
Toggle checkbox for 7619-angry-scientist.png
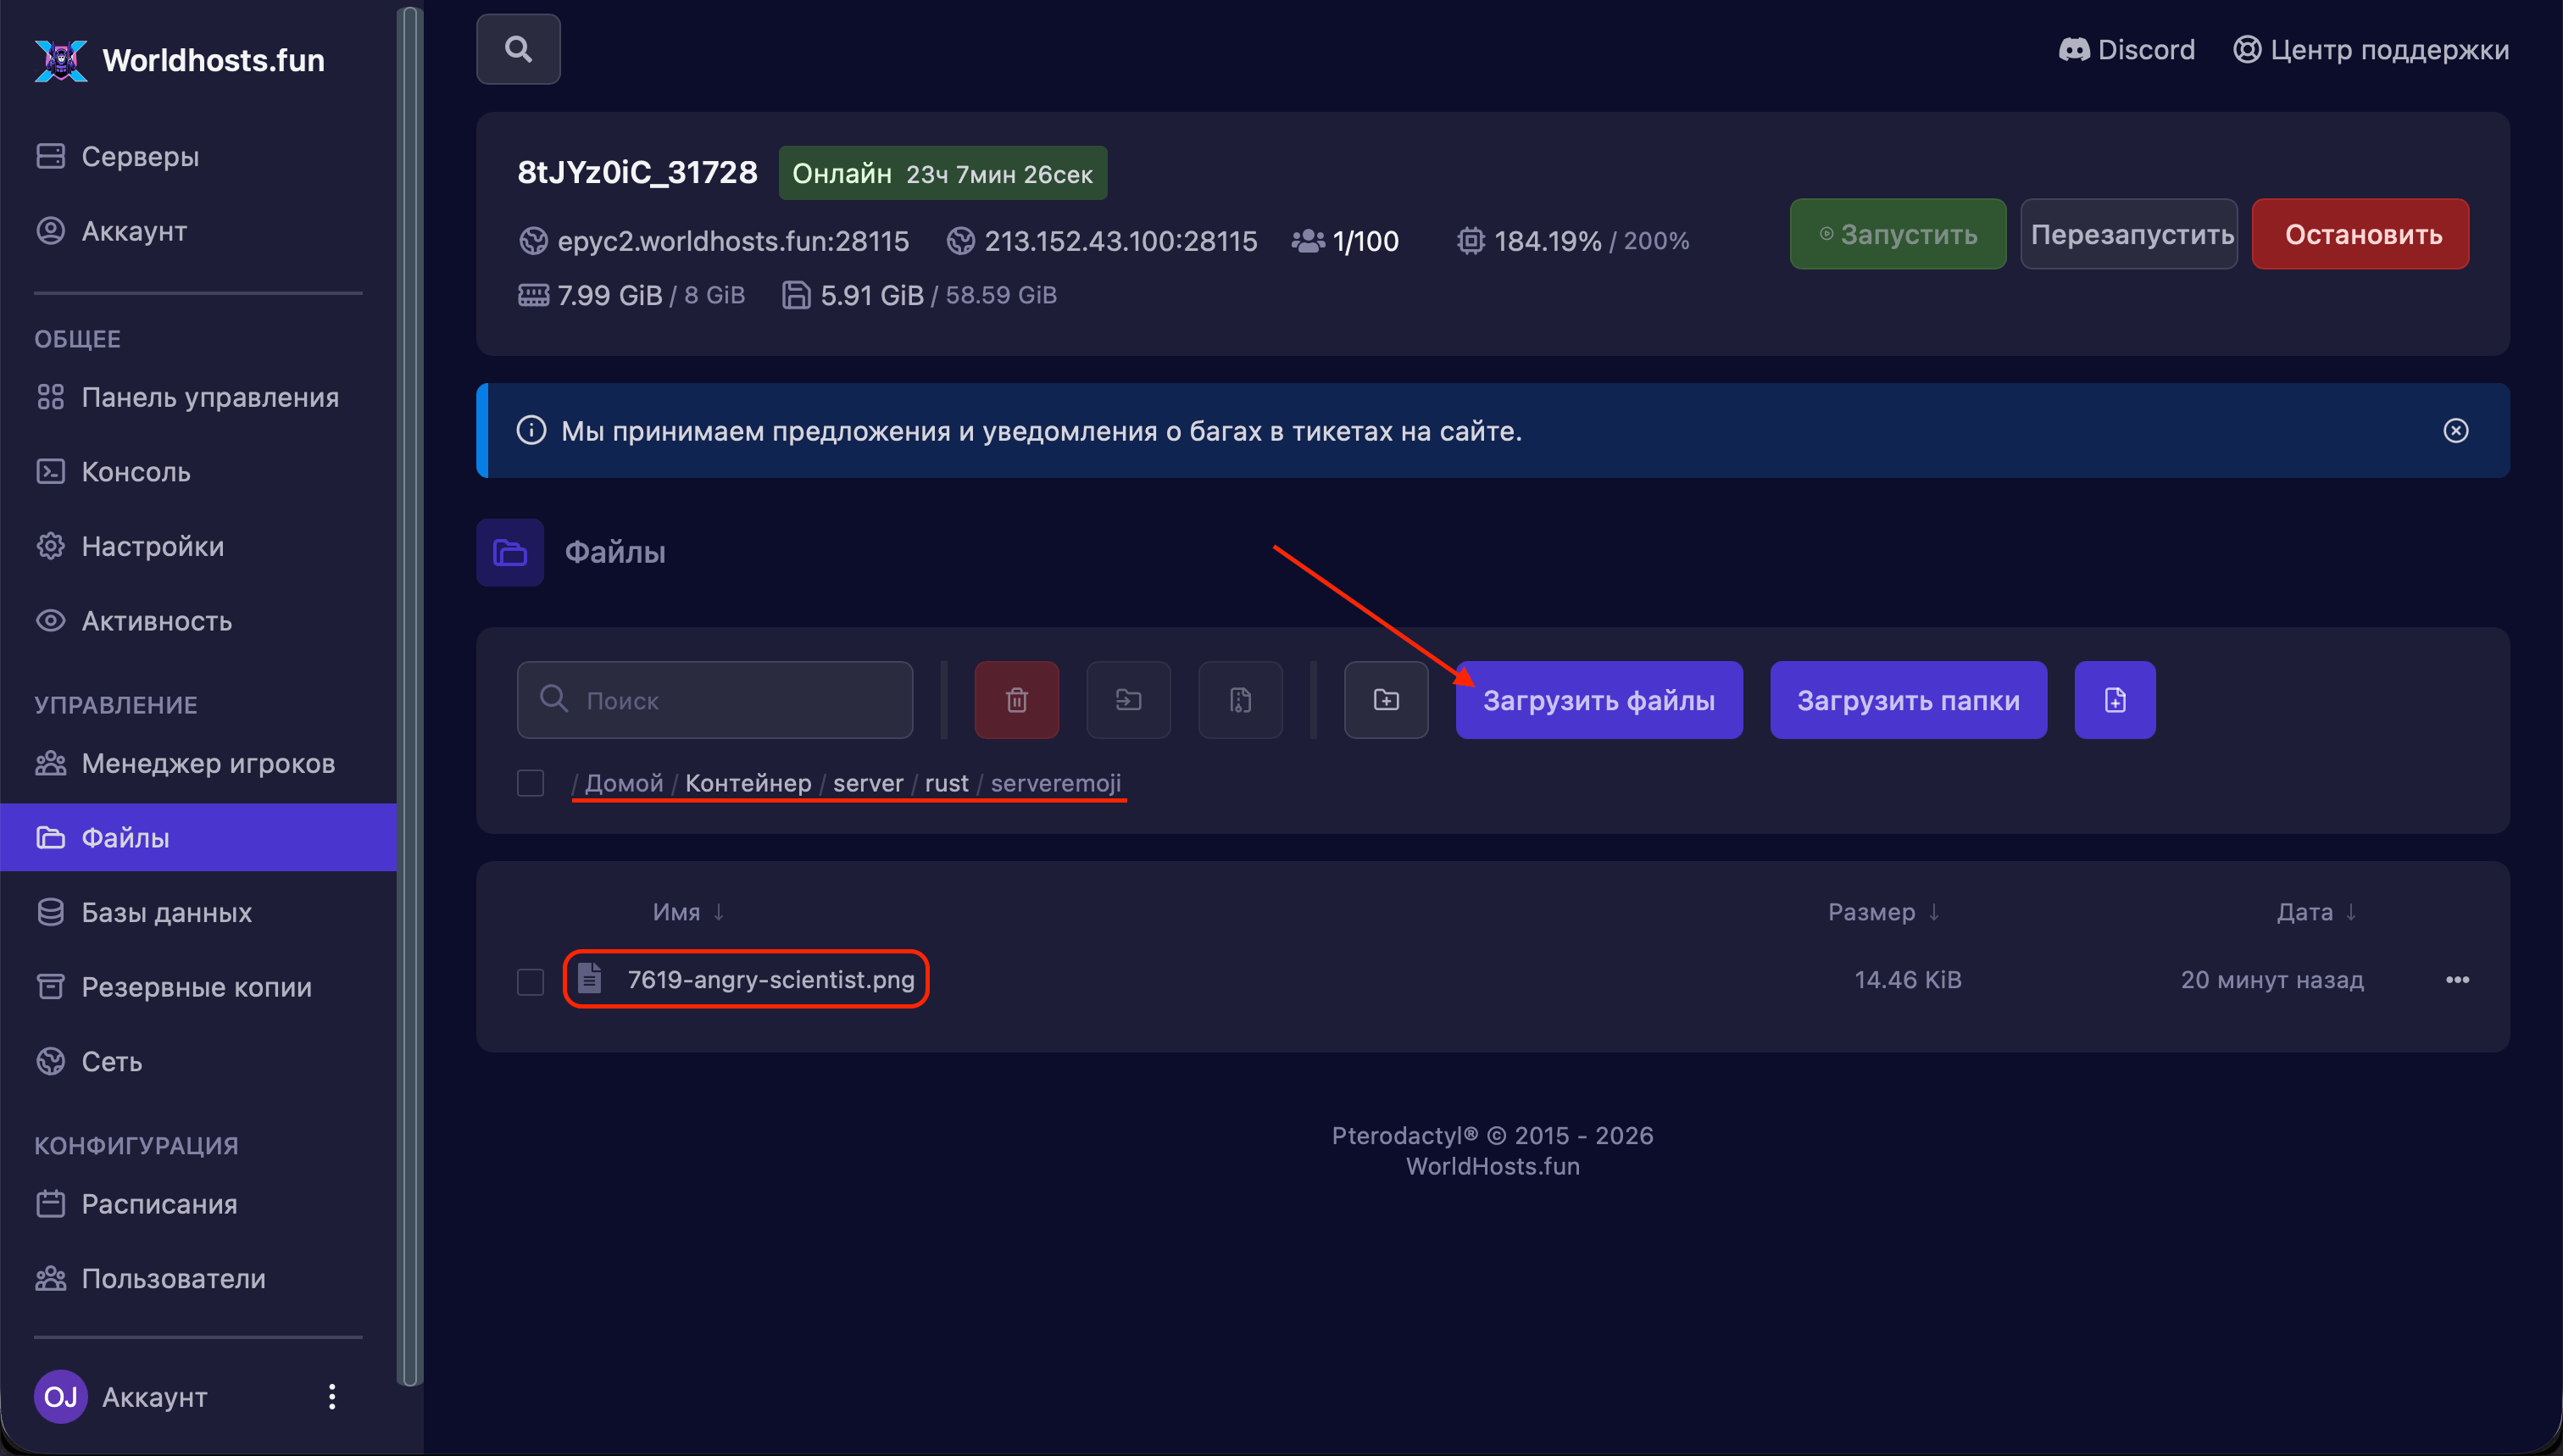pyautogui.click(x=530, y=981)
